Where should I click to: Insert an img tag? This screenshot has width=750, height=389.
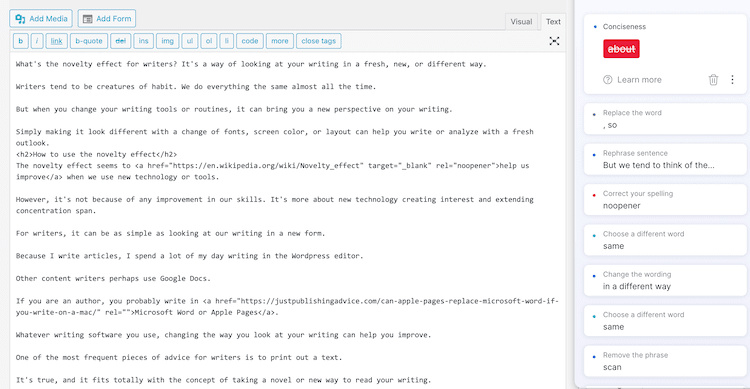click(167, 41)
